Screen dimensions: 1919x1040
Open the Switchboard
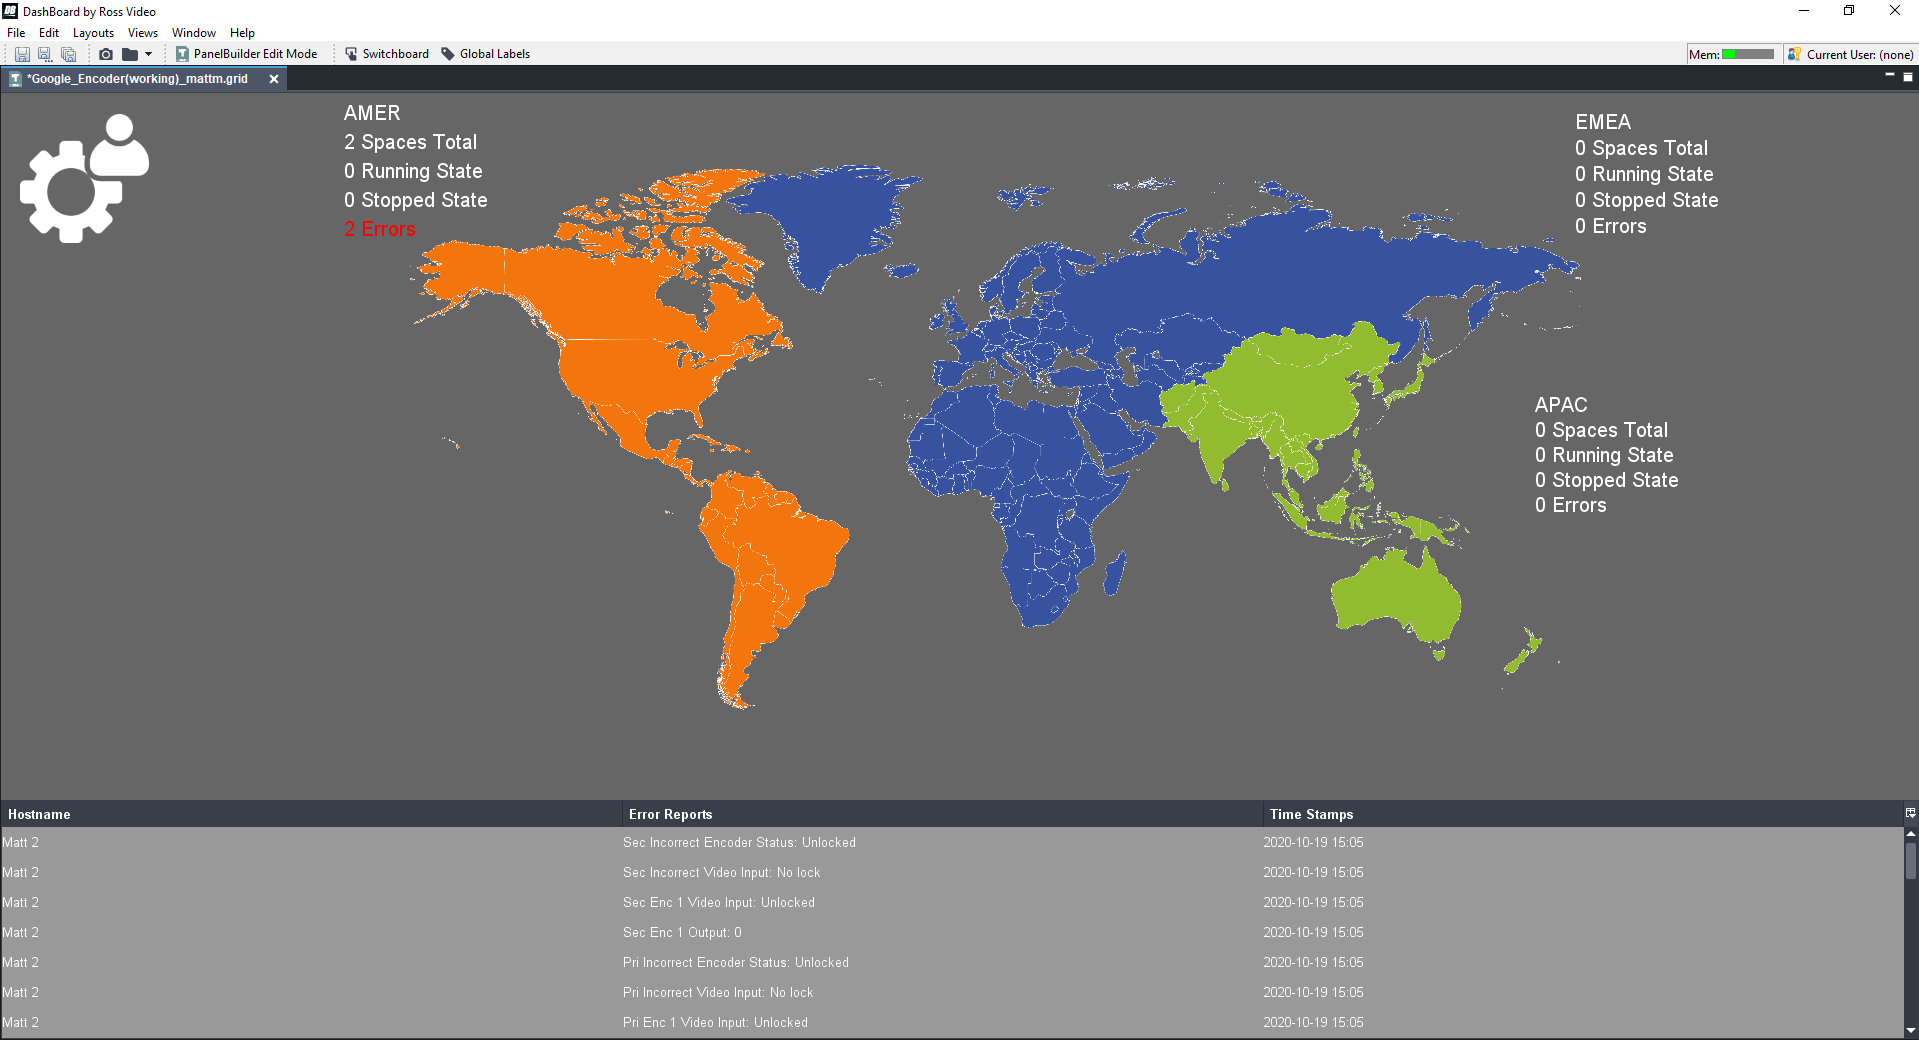tap(386, 54)
